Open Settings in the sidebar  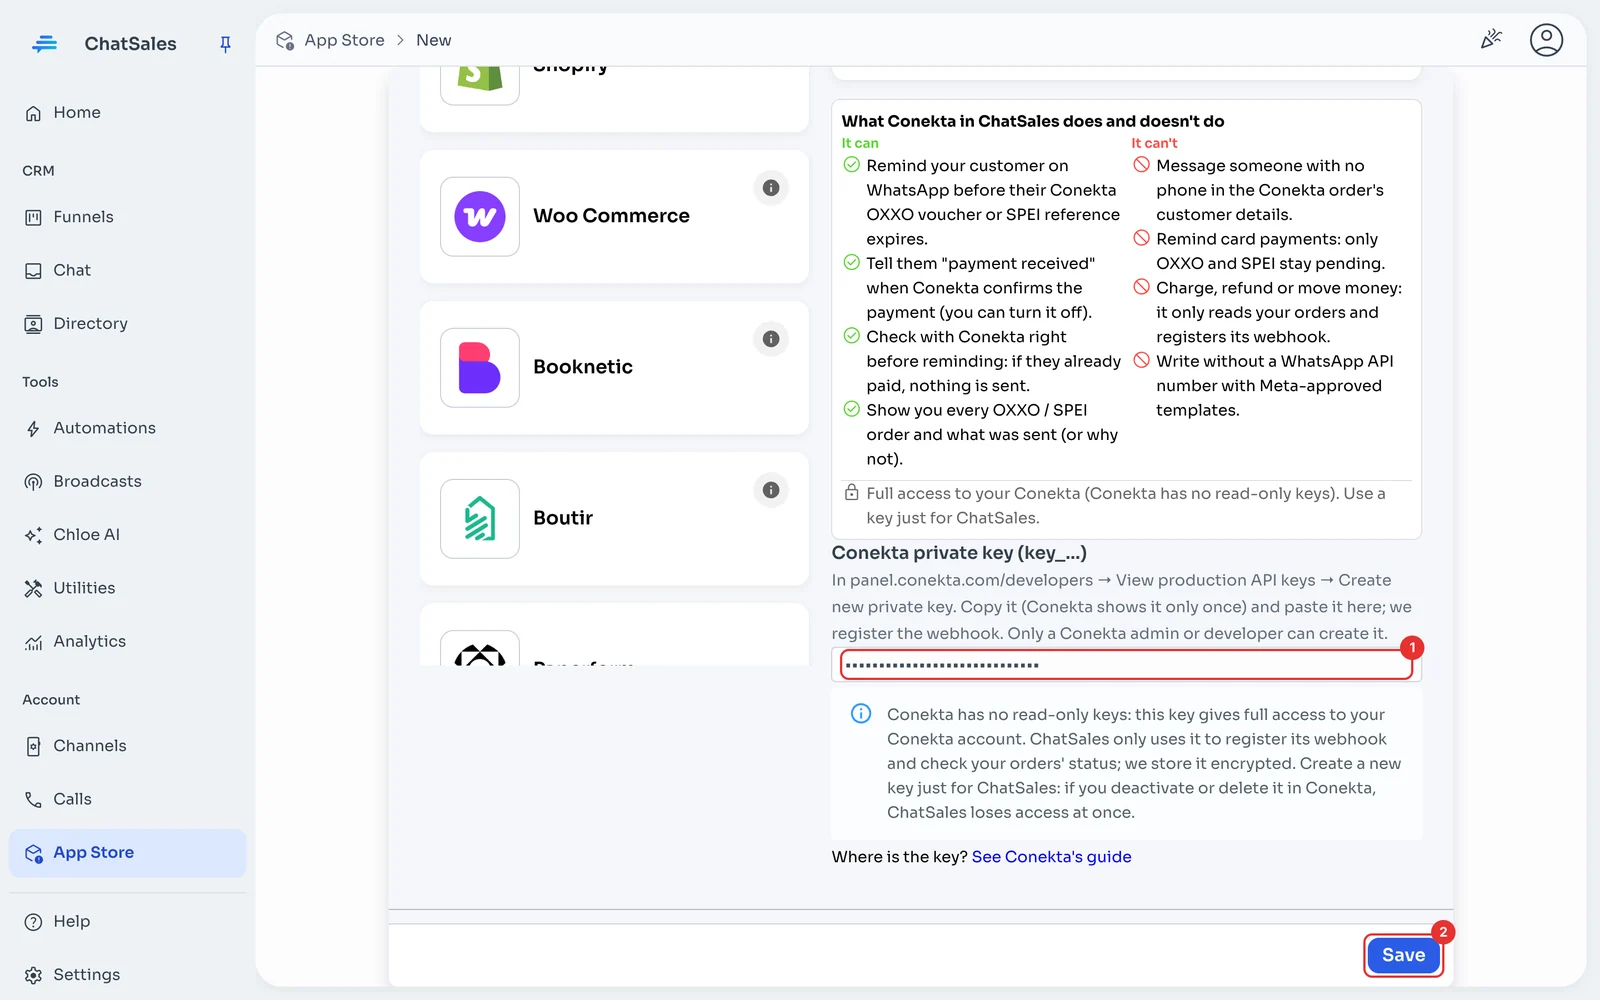(x=127, y=975)
